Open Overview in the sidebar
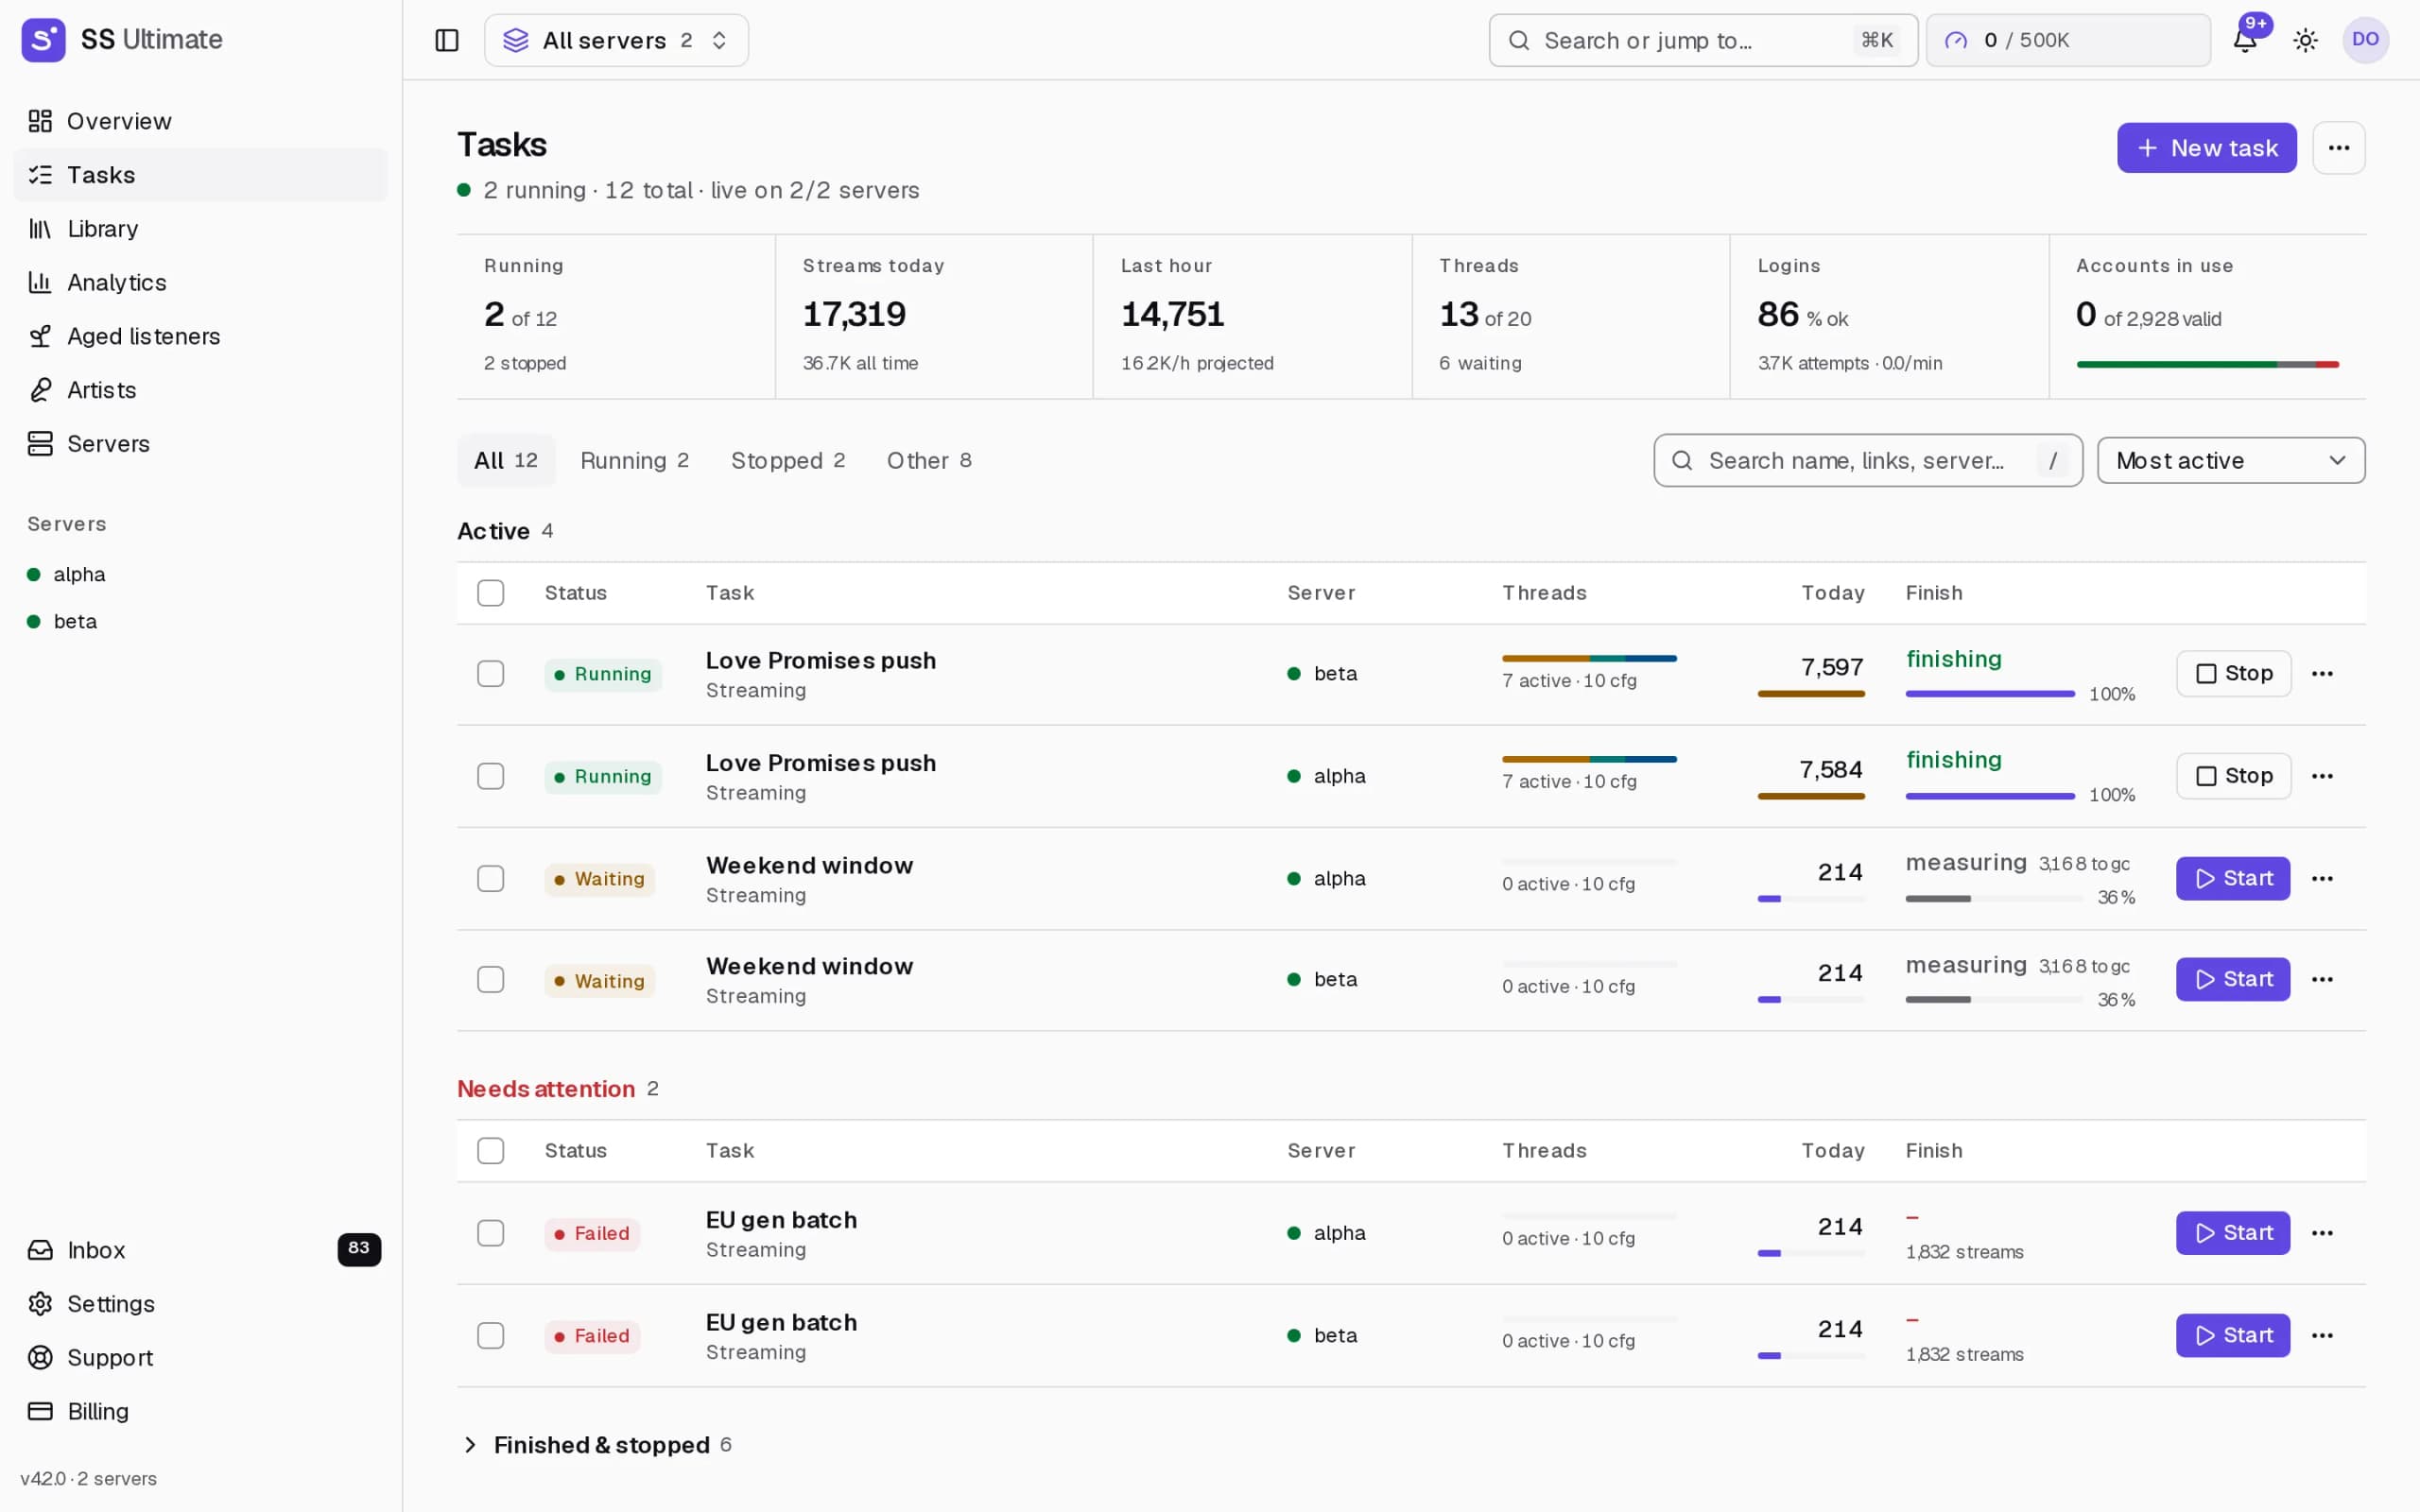 coord(200,121)
